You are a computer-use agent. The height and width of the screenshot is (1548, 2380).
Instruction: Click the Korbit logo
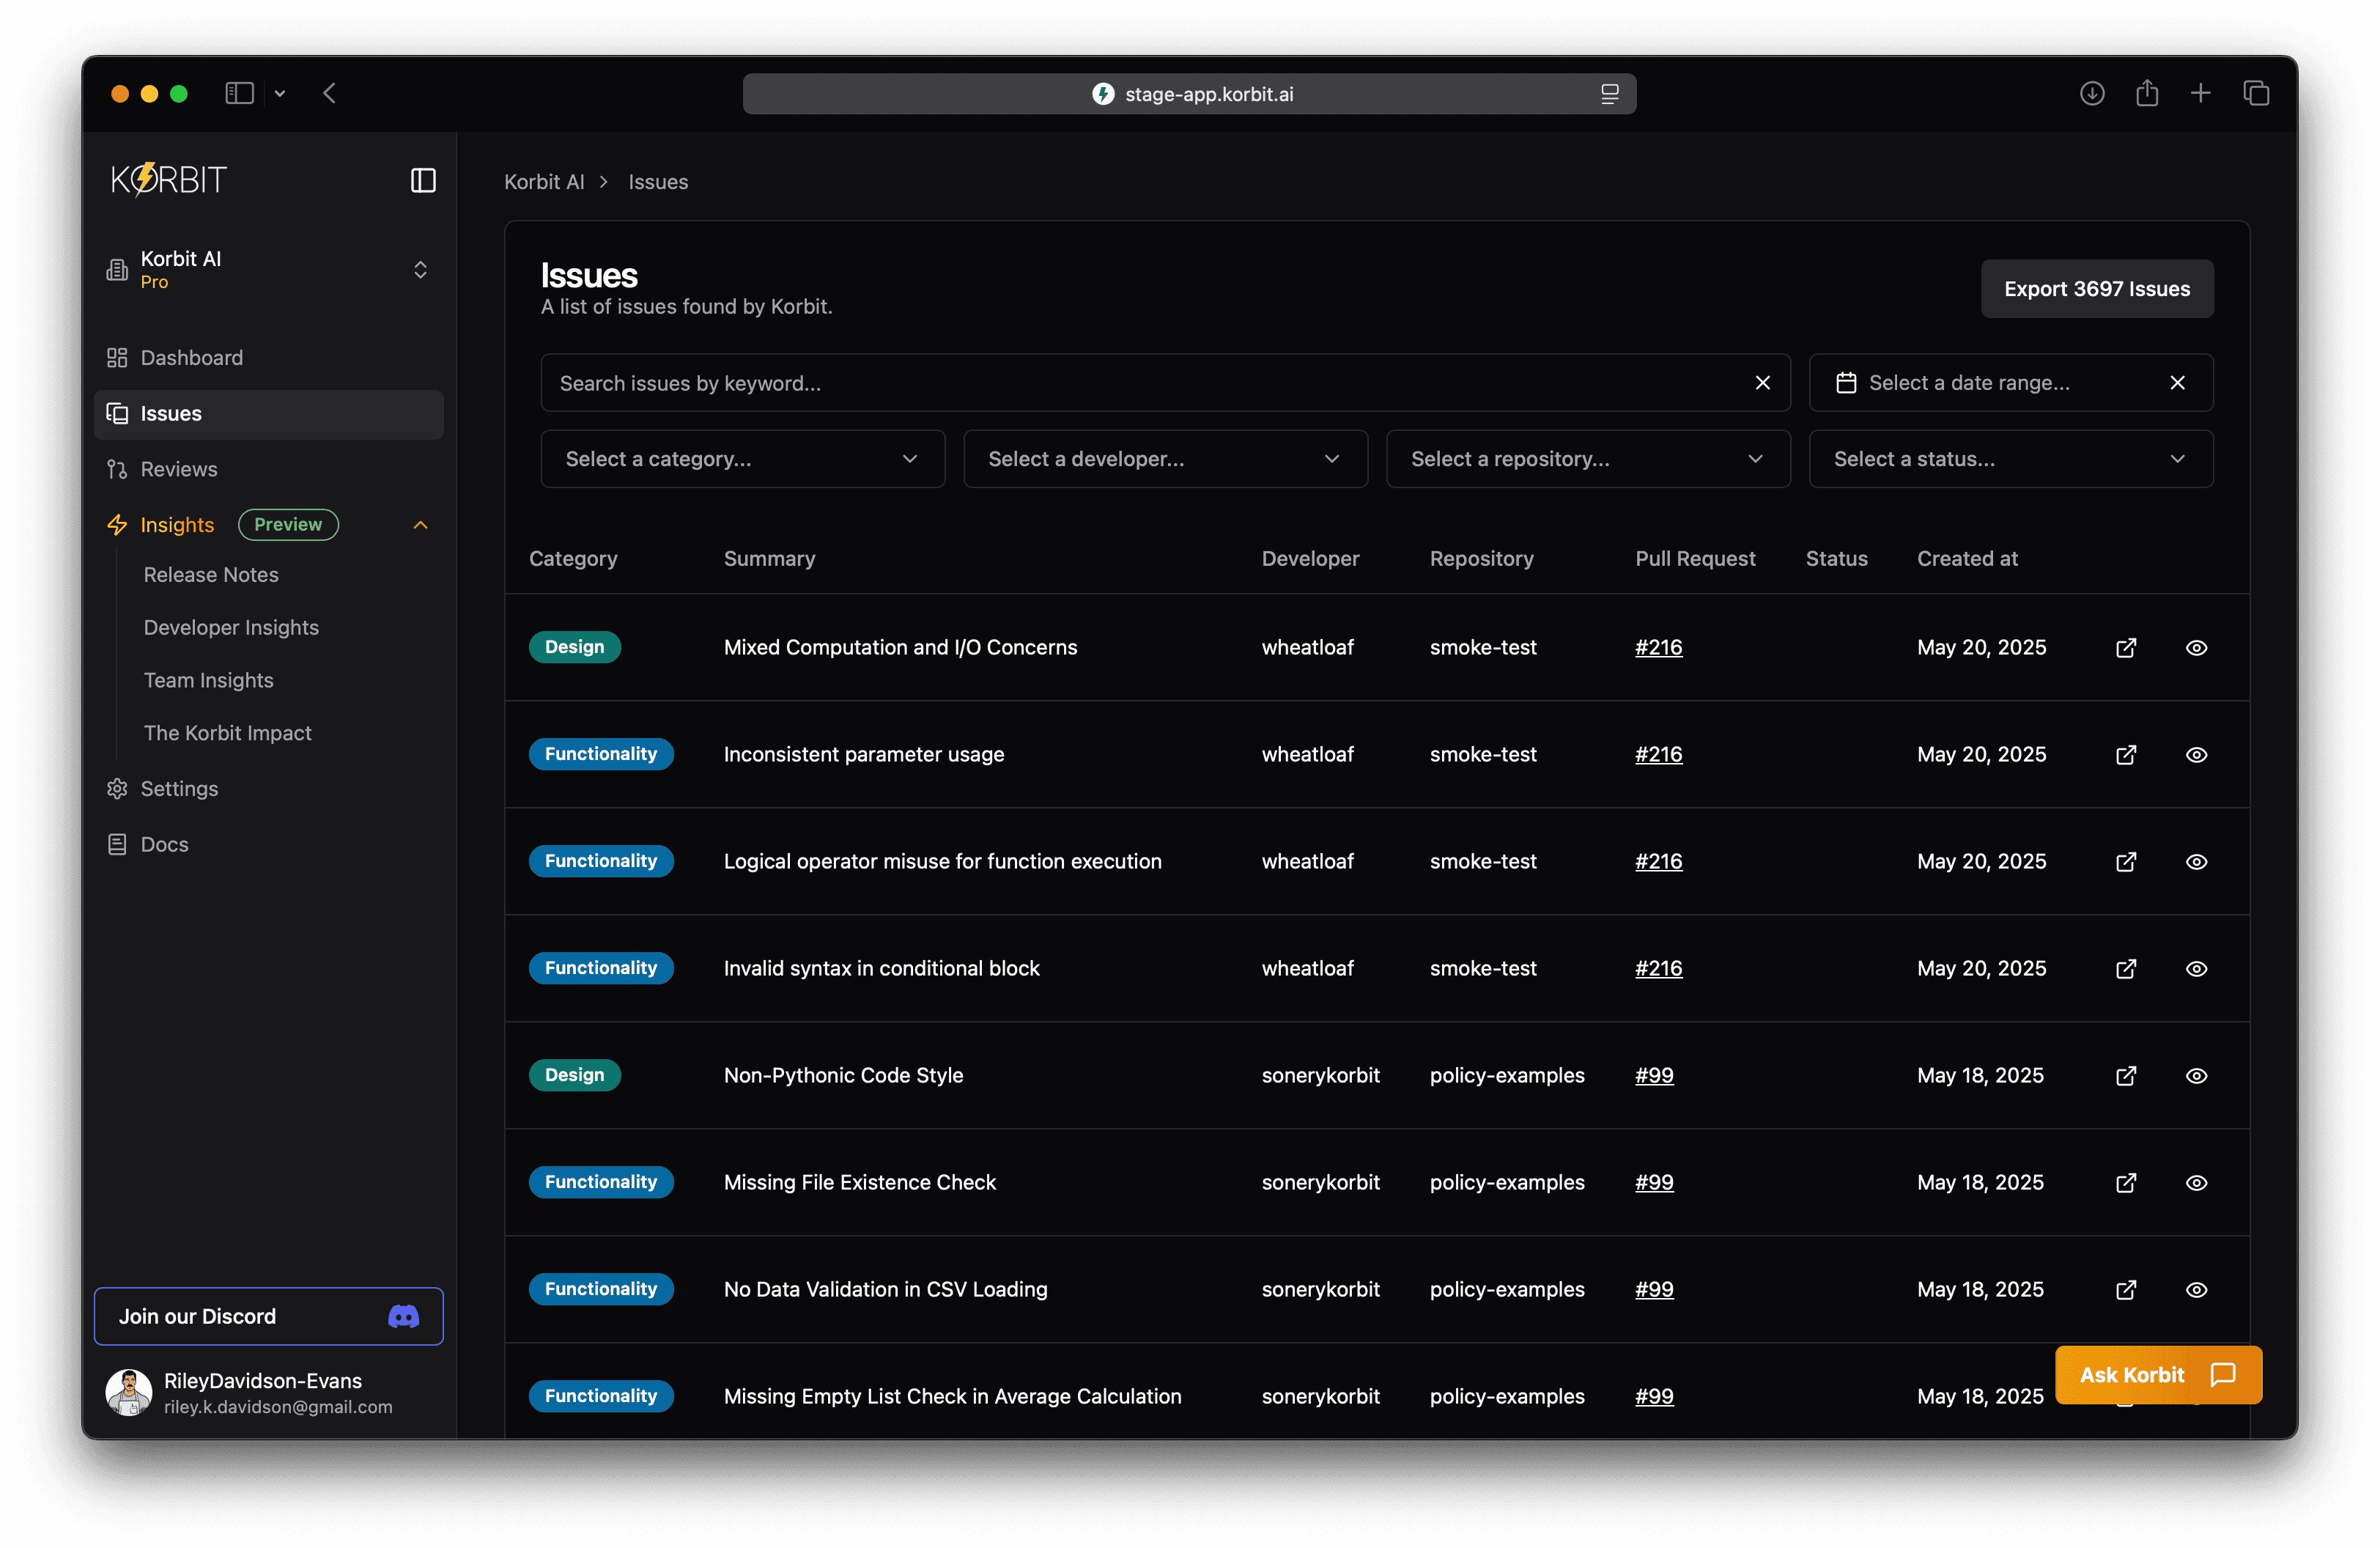[x=169, y=180]
